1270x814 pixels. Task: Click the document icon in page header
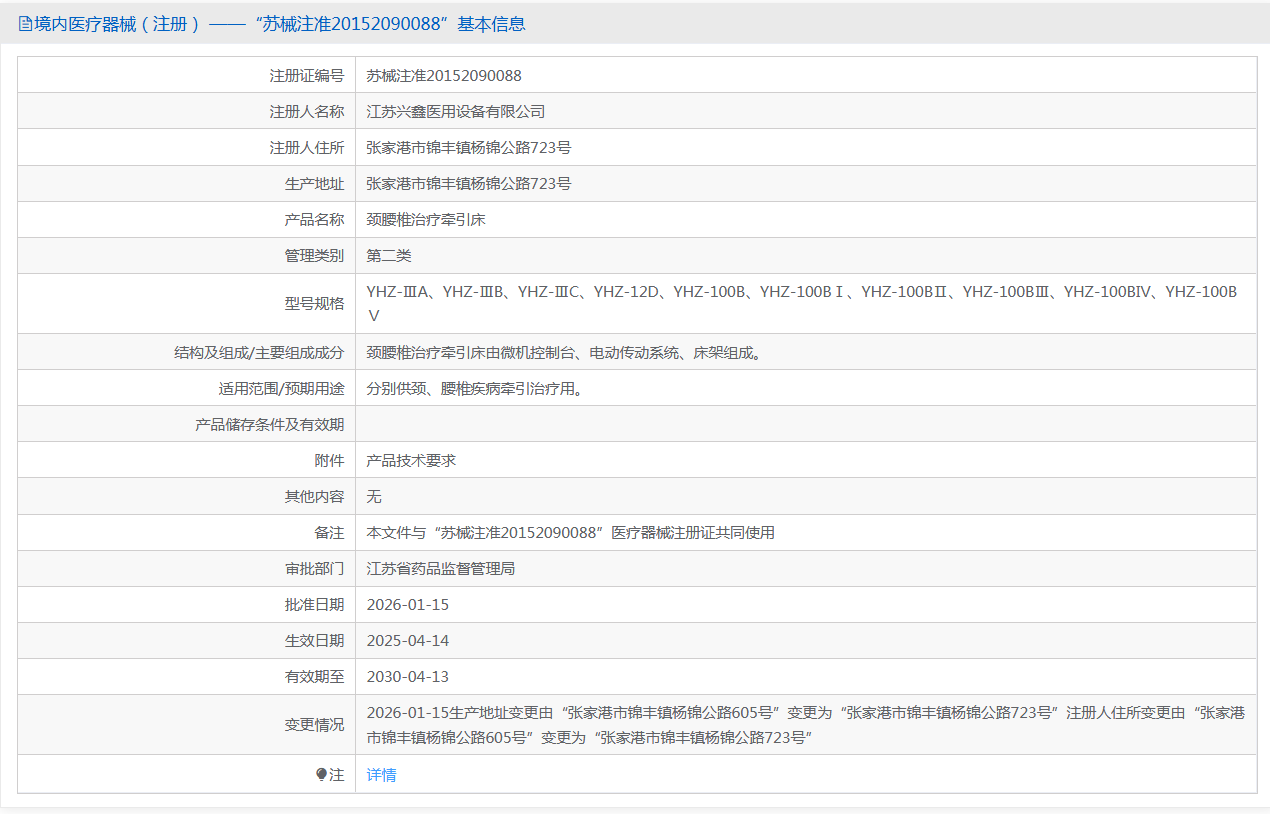coord(26,24)
